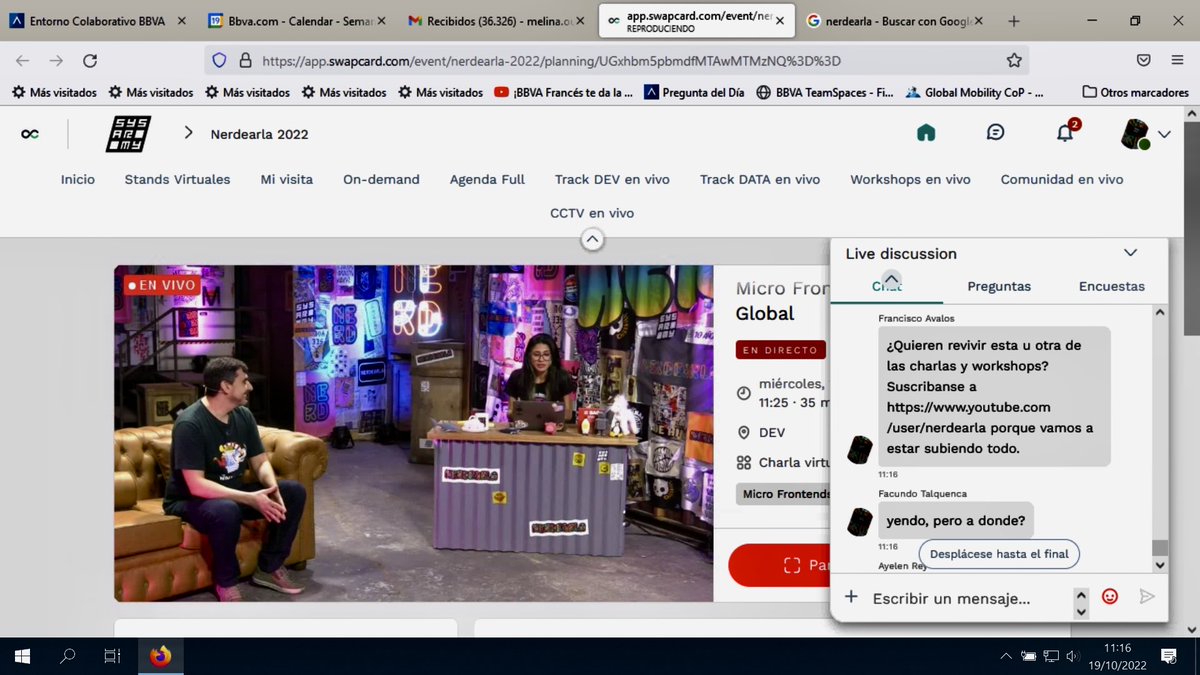Open Task View on taskbar

112,656
